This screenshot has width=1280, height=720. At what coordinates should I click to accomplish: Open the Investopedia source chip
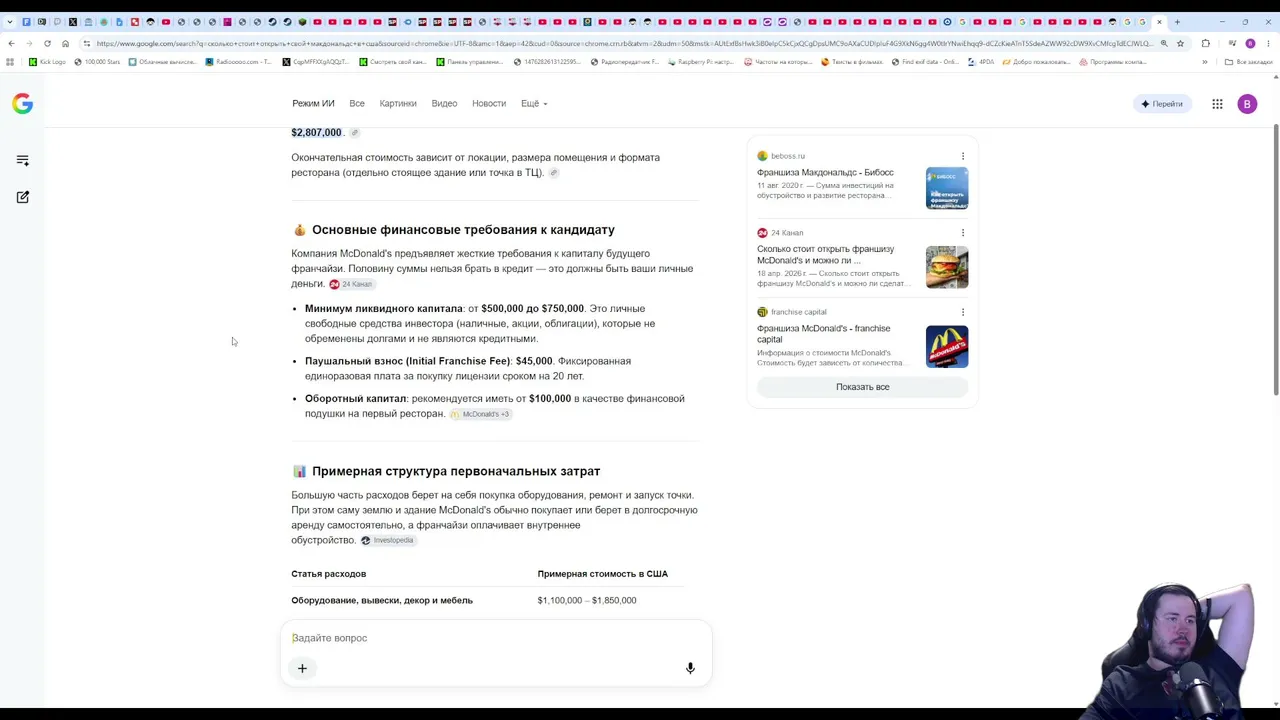(x=387, y=541)
